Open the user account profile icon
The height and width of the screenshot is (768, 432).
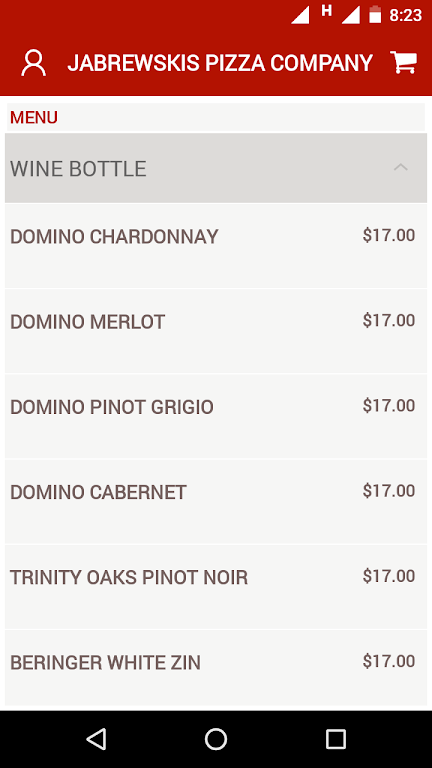click(33, 63)
